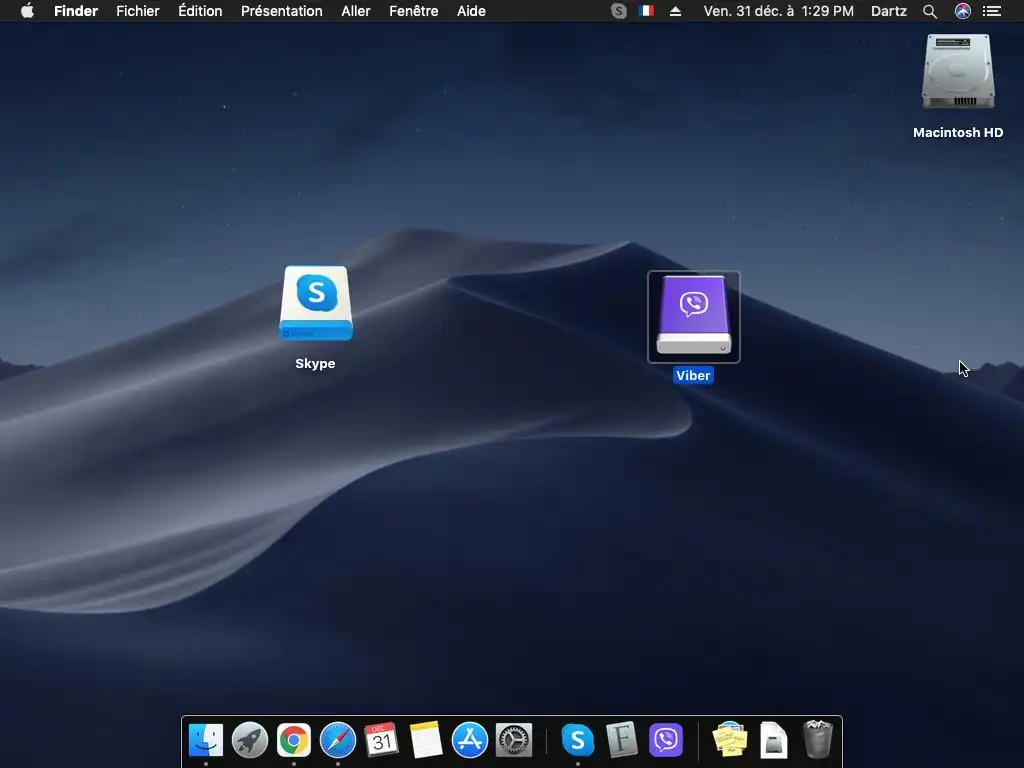Open Notification Center list icon
This screenshot has height=768, width=1024.
coord(992,11)
